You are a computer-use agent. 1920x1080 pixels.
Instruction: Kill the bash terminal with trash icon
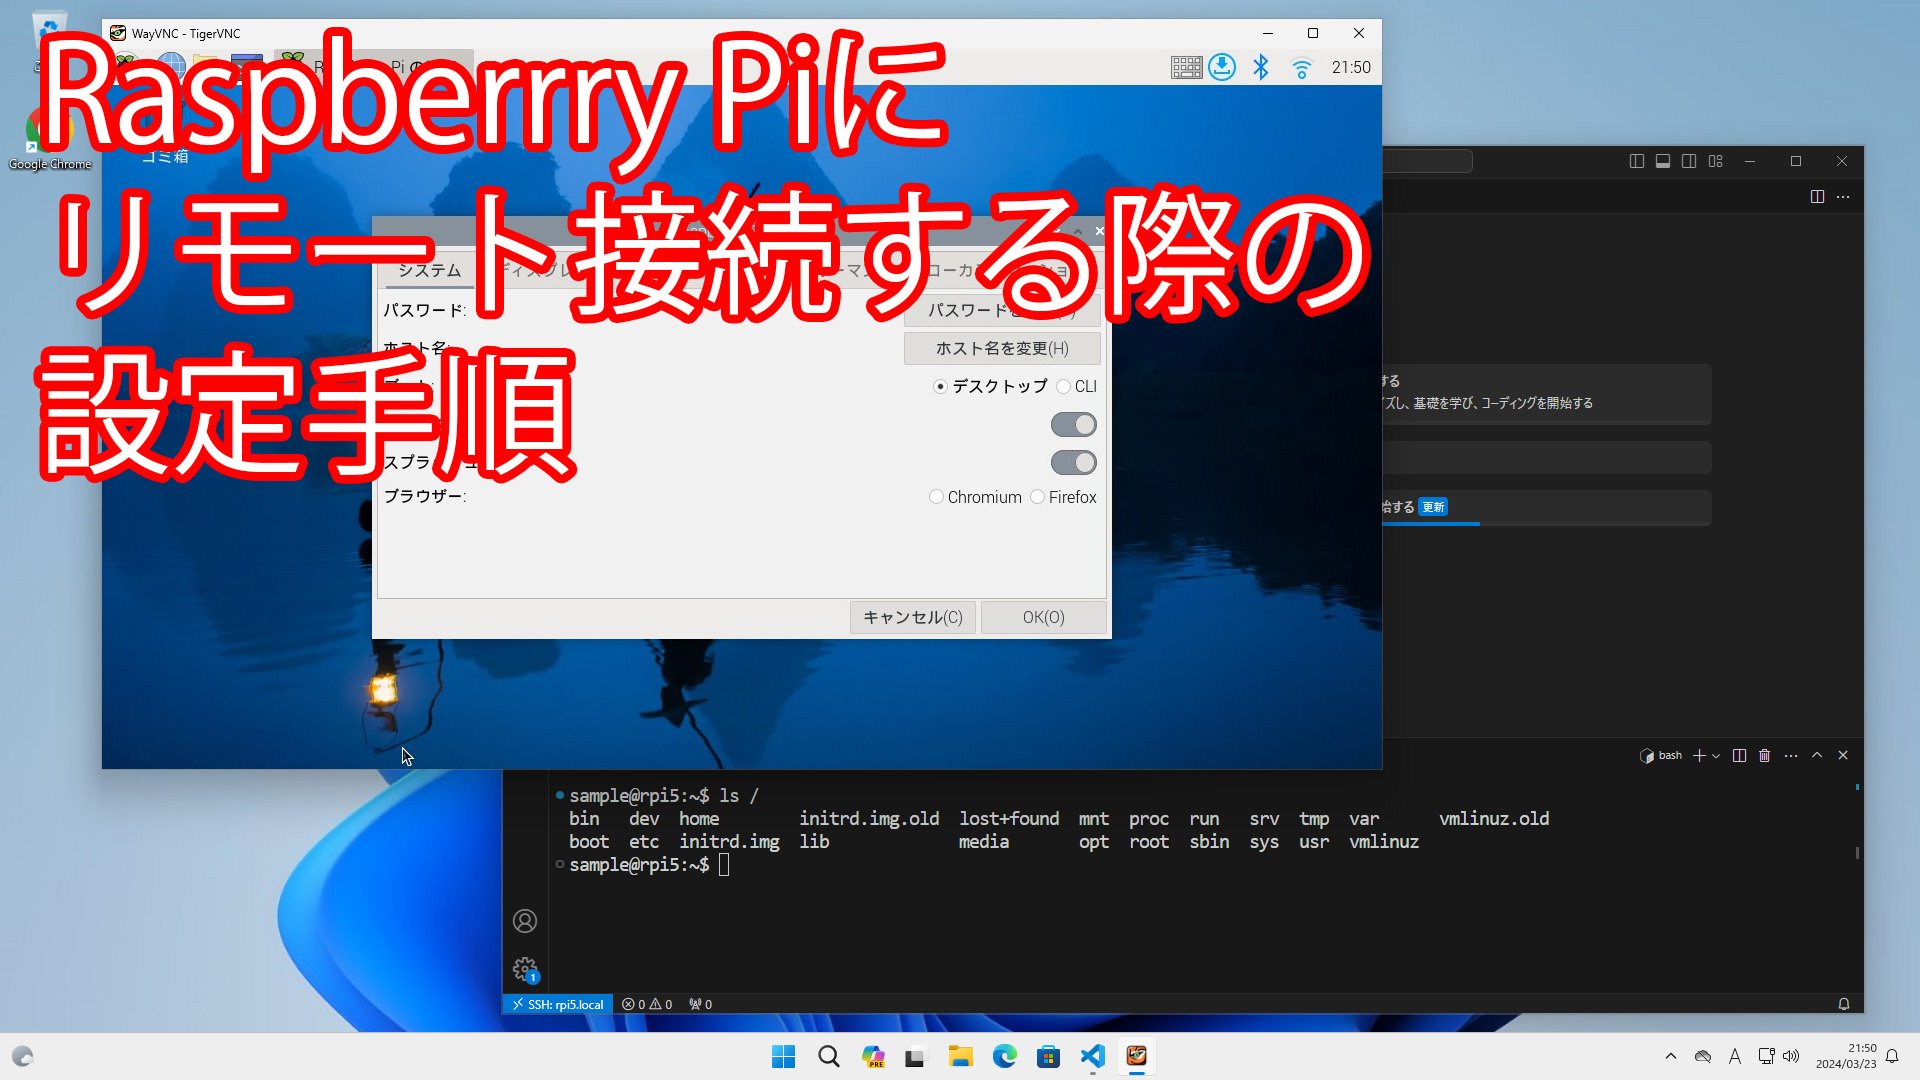1765,756
